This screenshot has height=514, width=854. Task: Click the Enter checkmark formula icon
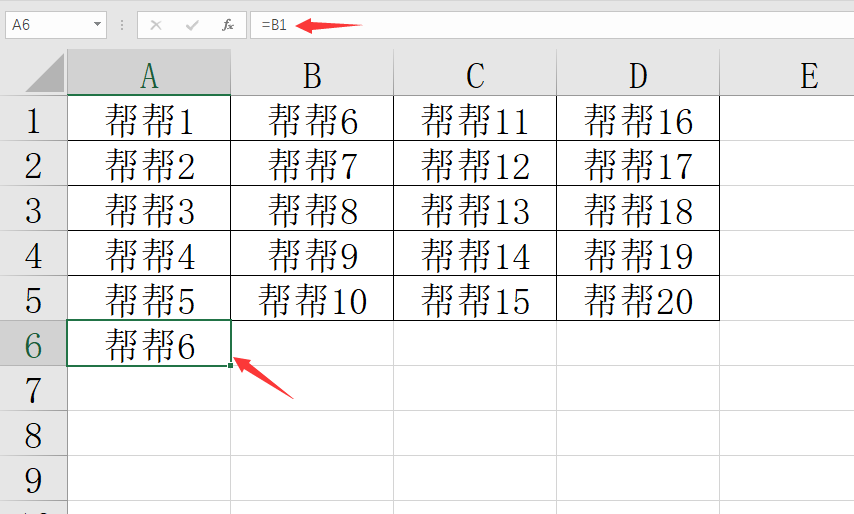click(192, 25)
